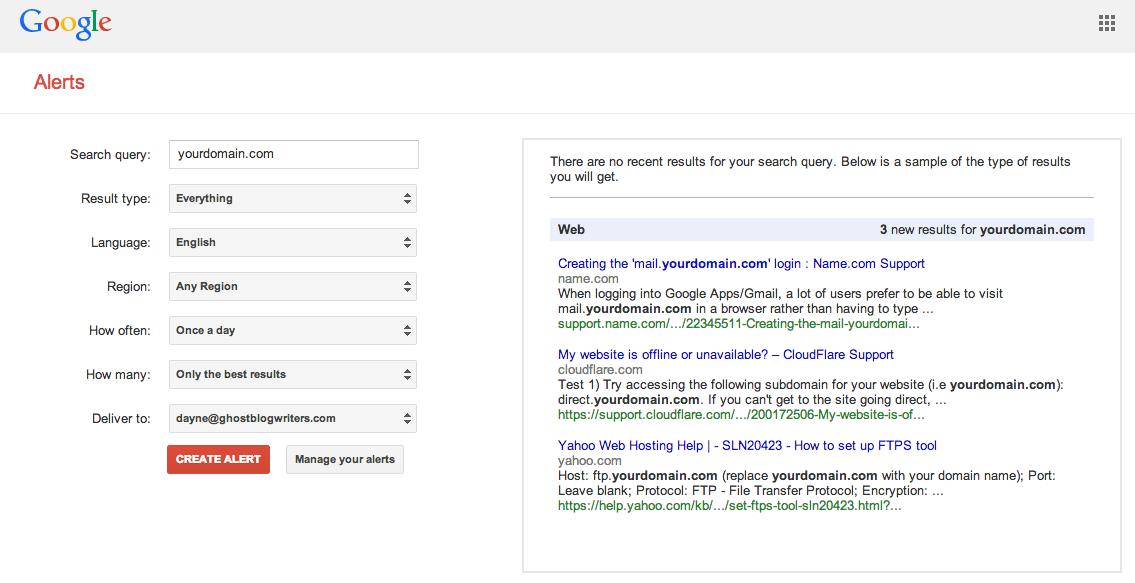Click the green help.yahoo.com URL
The image size is (1135, 583).
coord(730,506)
